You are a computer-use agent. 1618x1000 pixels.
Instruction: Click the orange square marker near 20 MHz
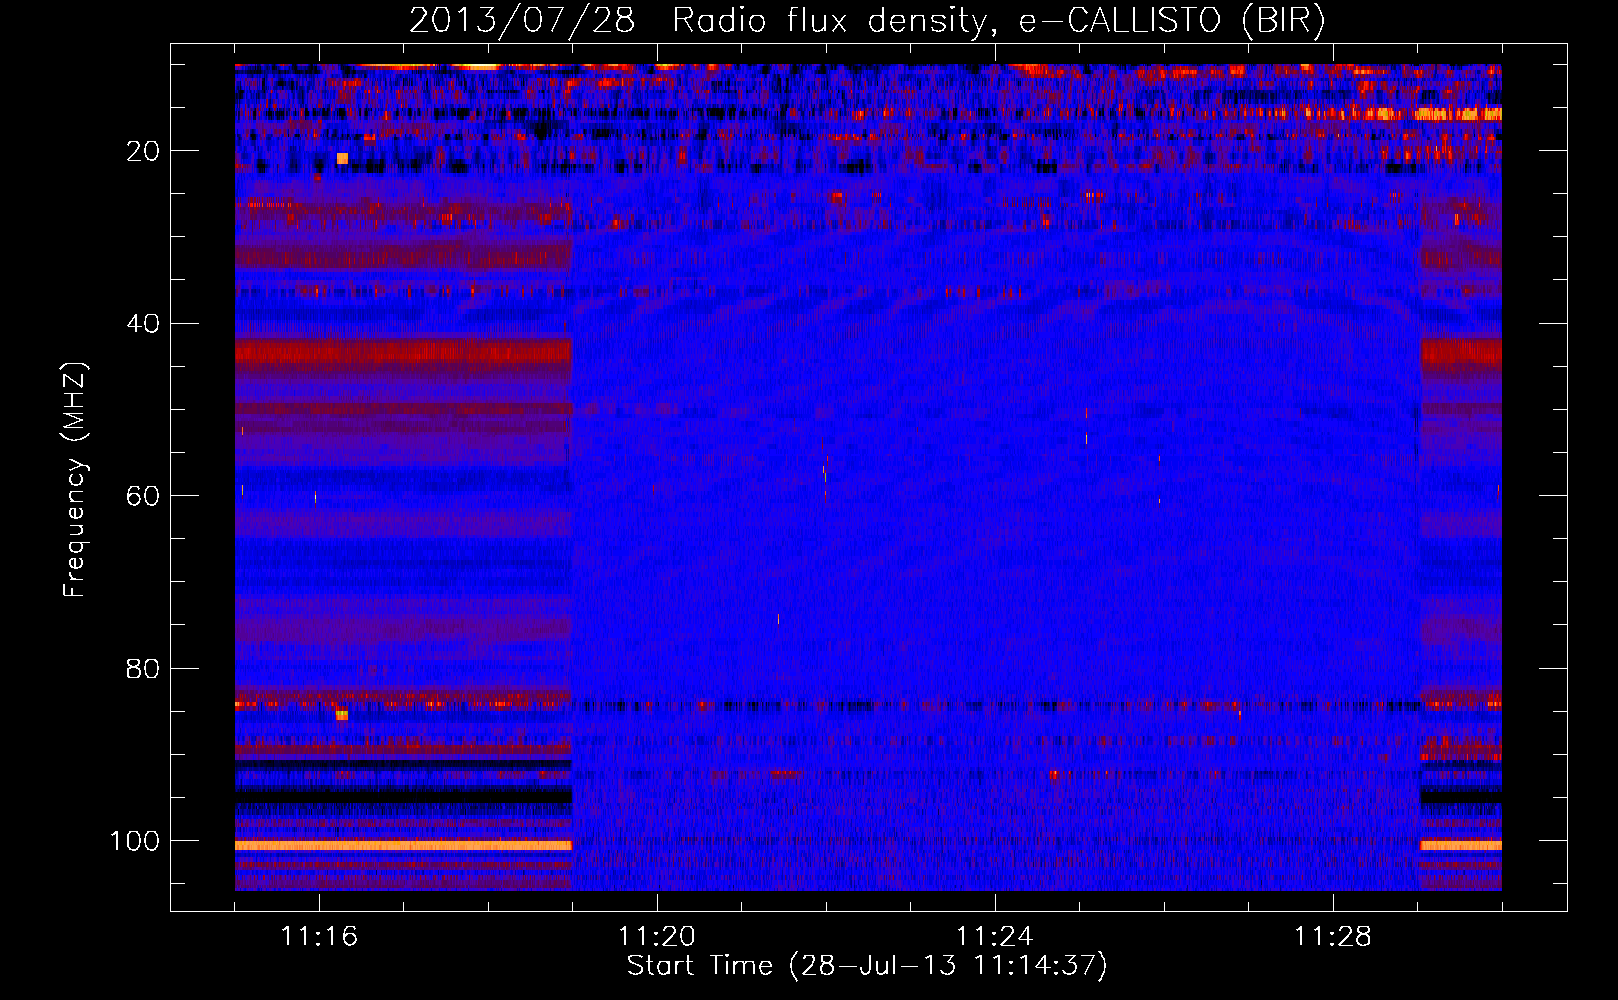click(342, 158)
